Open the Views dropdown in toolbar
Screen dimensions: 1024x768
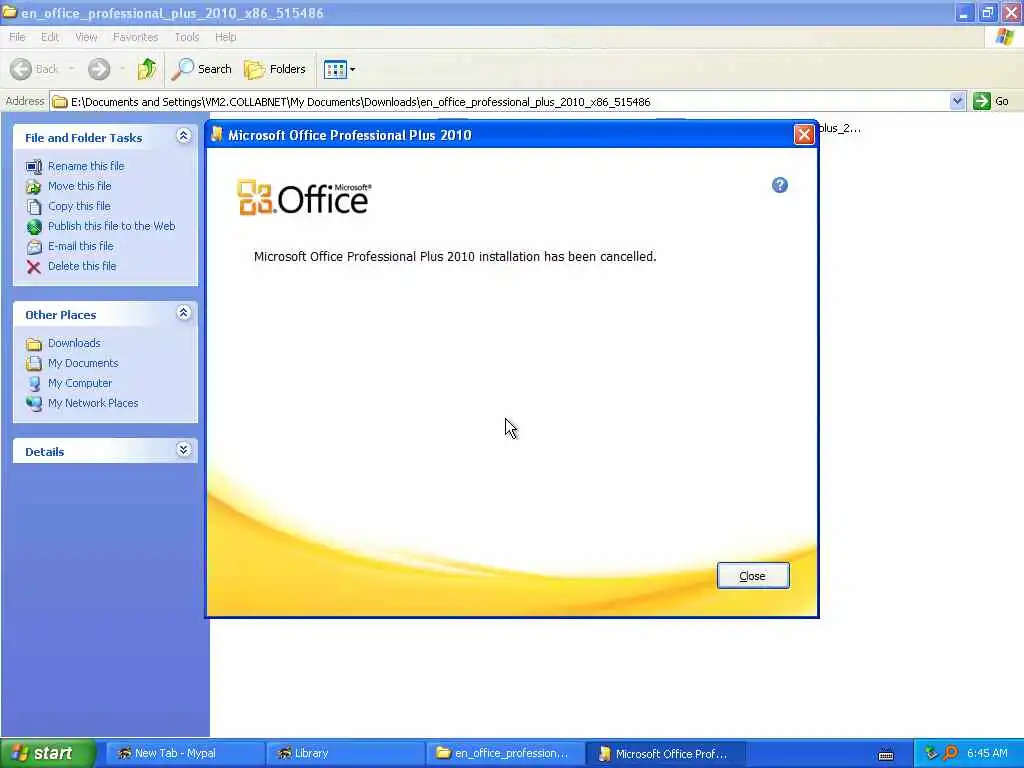pos(340,69)
